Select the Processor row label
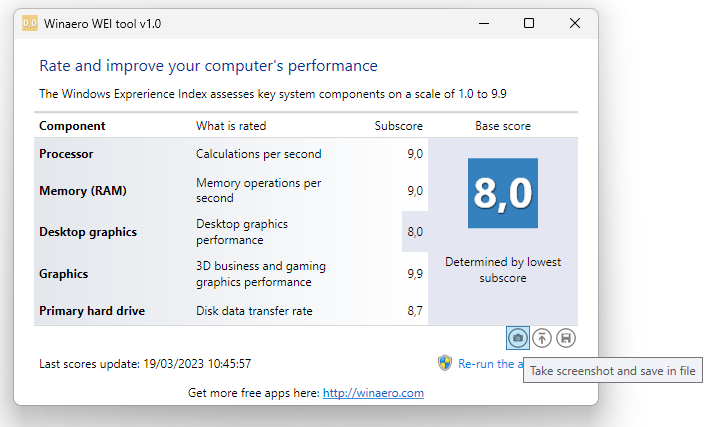This screenshot has width=708, height=427. point(66,154)
